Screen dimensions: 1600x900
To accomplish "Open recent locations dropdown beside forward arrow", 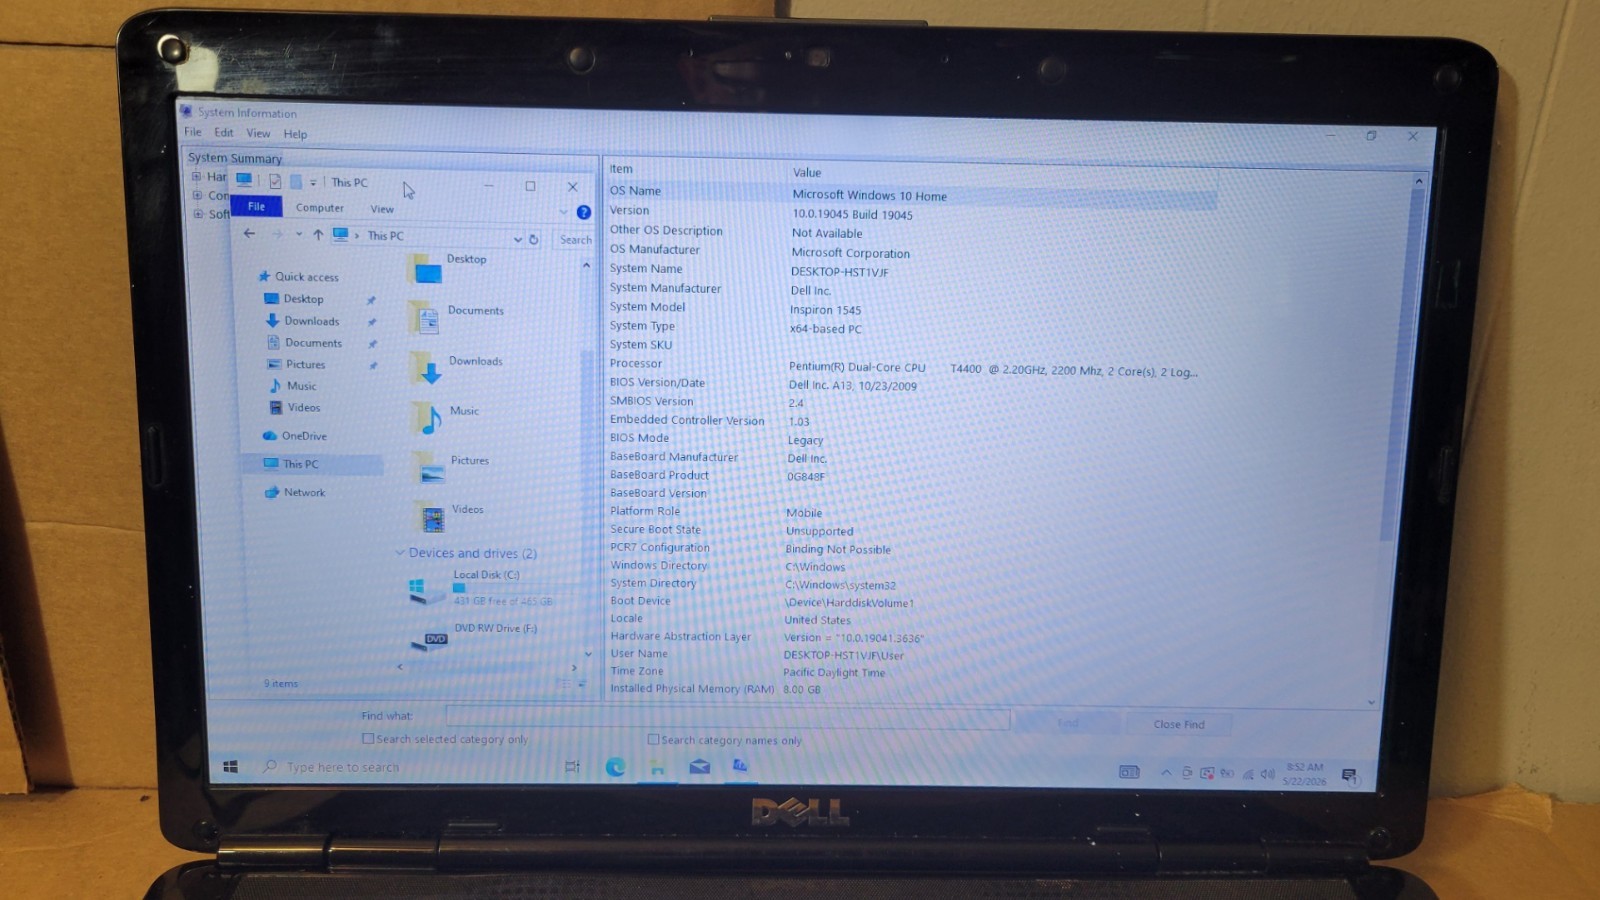I will tap(298, 235).
